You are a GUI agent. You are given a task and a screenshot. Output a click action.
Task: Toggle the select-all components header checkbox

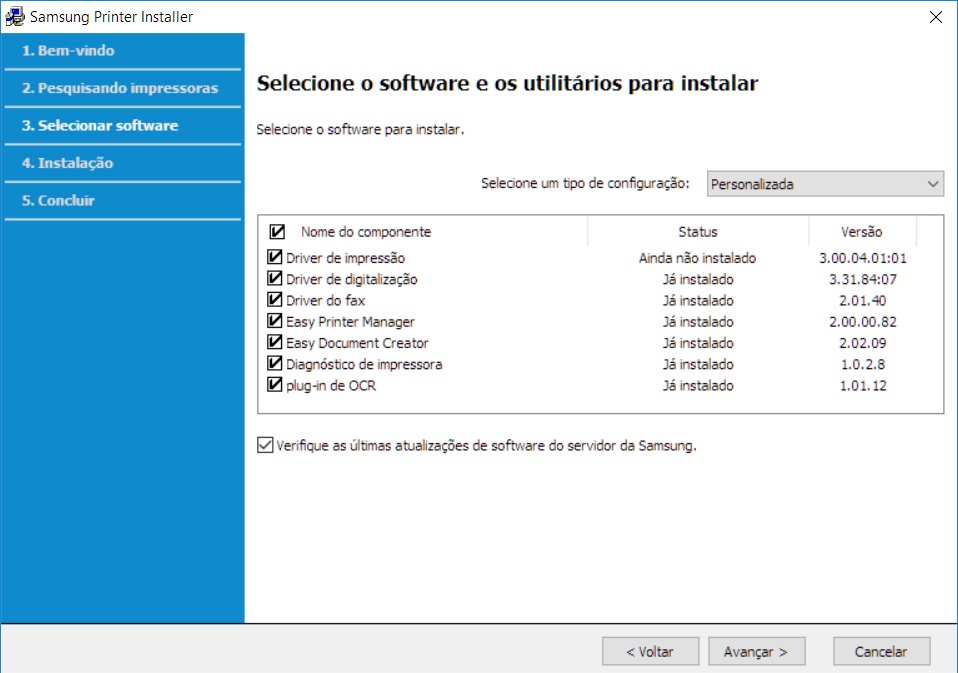pyautogui.click(x=277, y=232)
